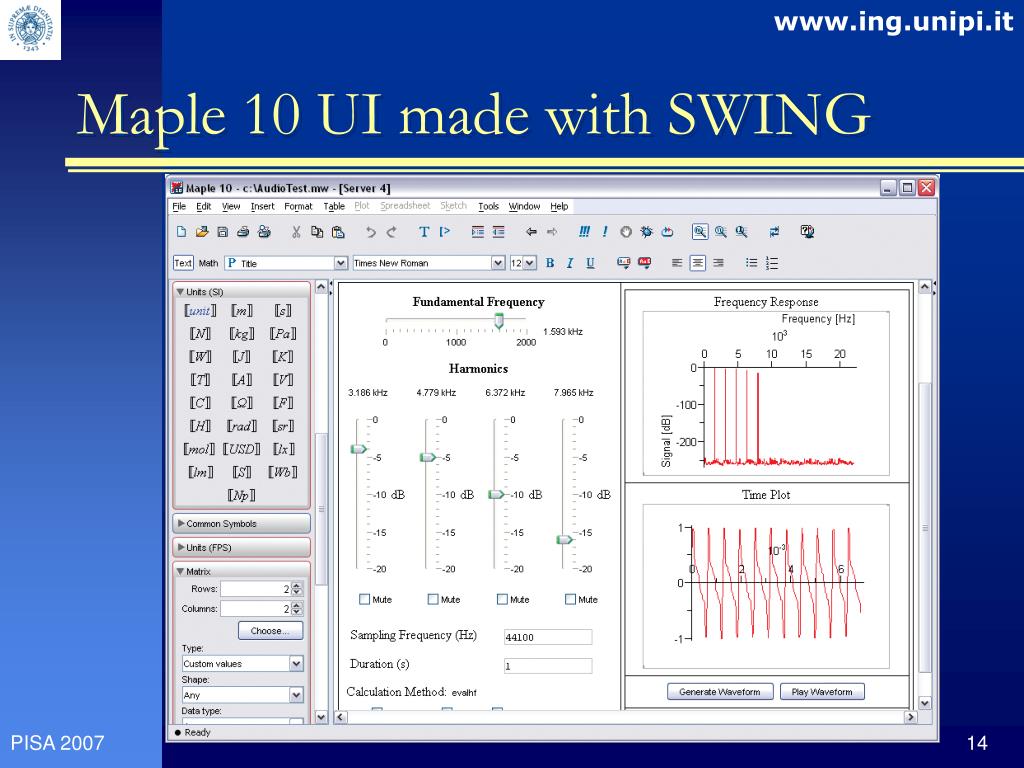
Task: Apply bold formatting with B icon
Action: (550, 263)
